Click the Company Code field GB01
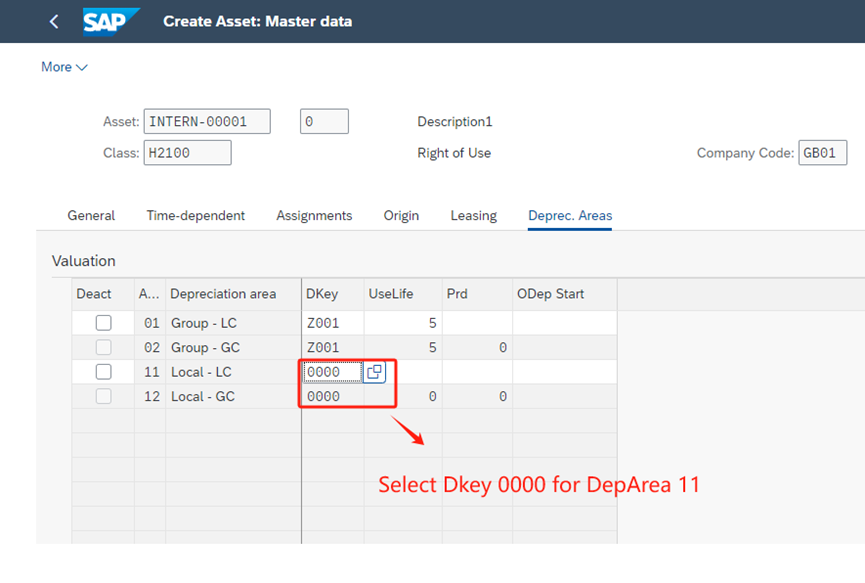The height and width of the screenshot is (583, 865). pos(822,153)
